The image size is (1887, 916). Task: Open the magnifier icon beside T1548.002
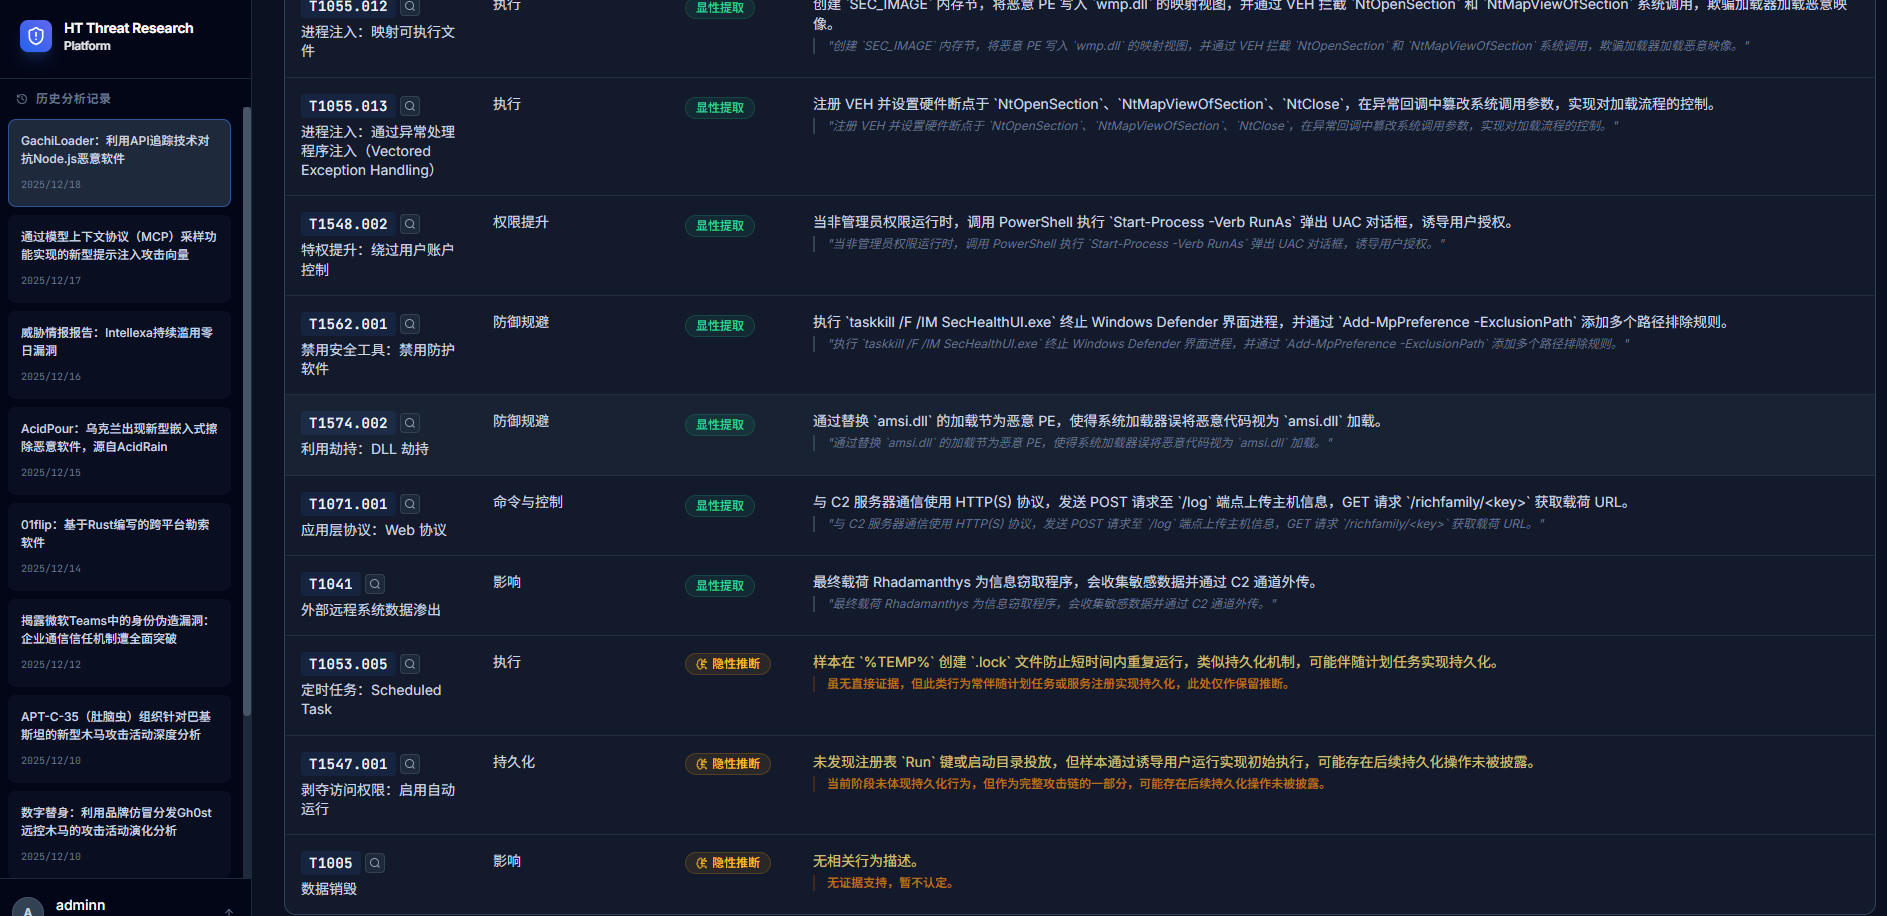point(410,224)
